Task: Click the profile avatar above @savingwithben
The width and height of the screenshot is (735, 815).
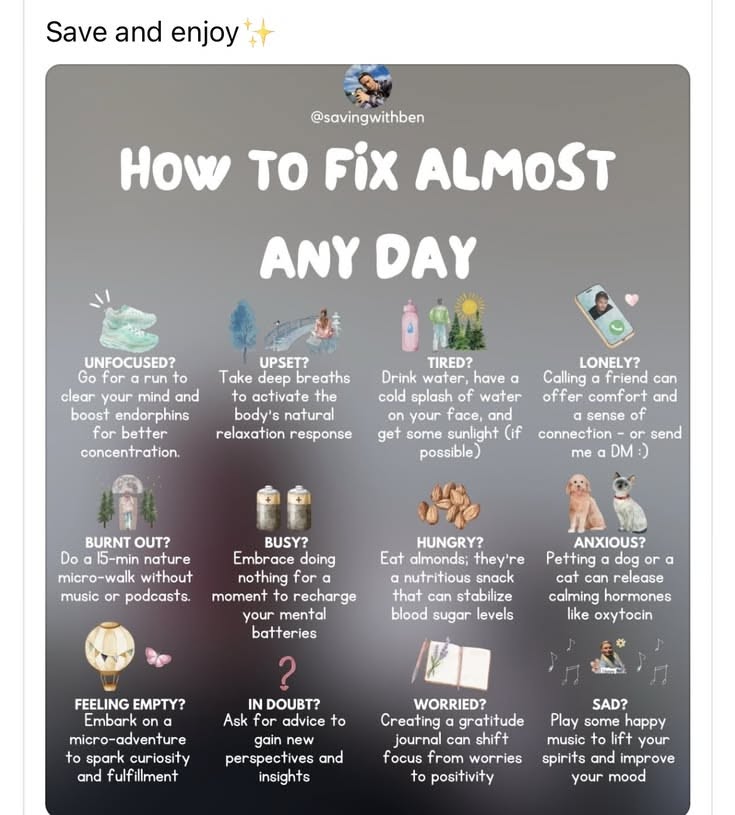Action: [368, 85]
